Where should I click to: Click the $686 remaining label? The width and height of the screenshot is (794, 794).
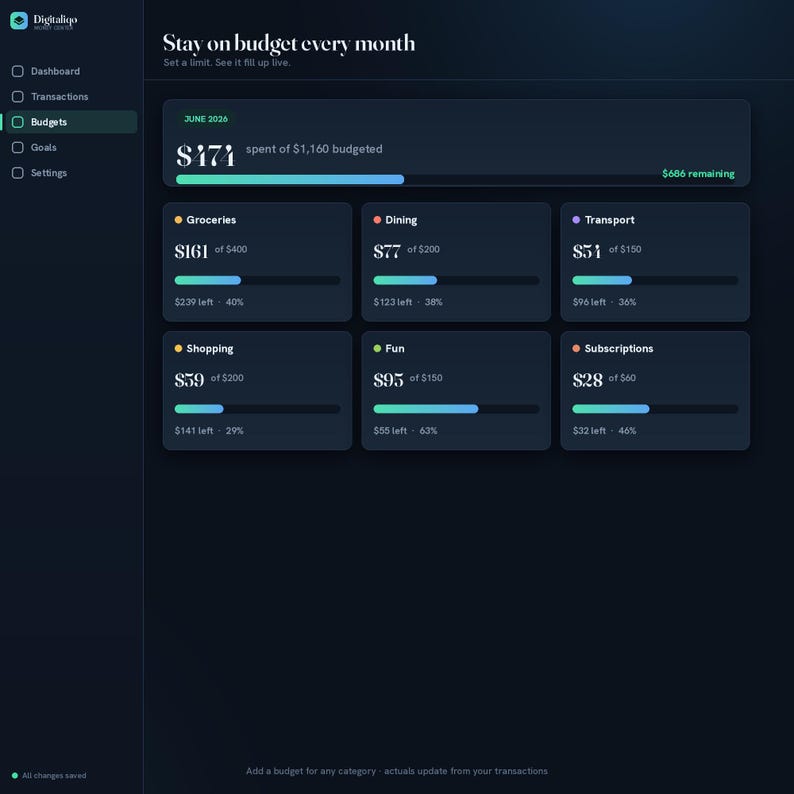click(698, 174)
